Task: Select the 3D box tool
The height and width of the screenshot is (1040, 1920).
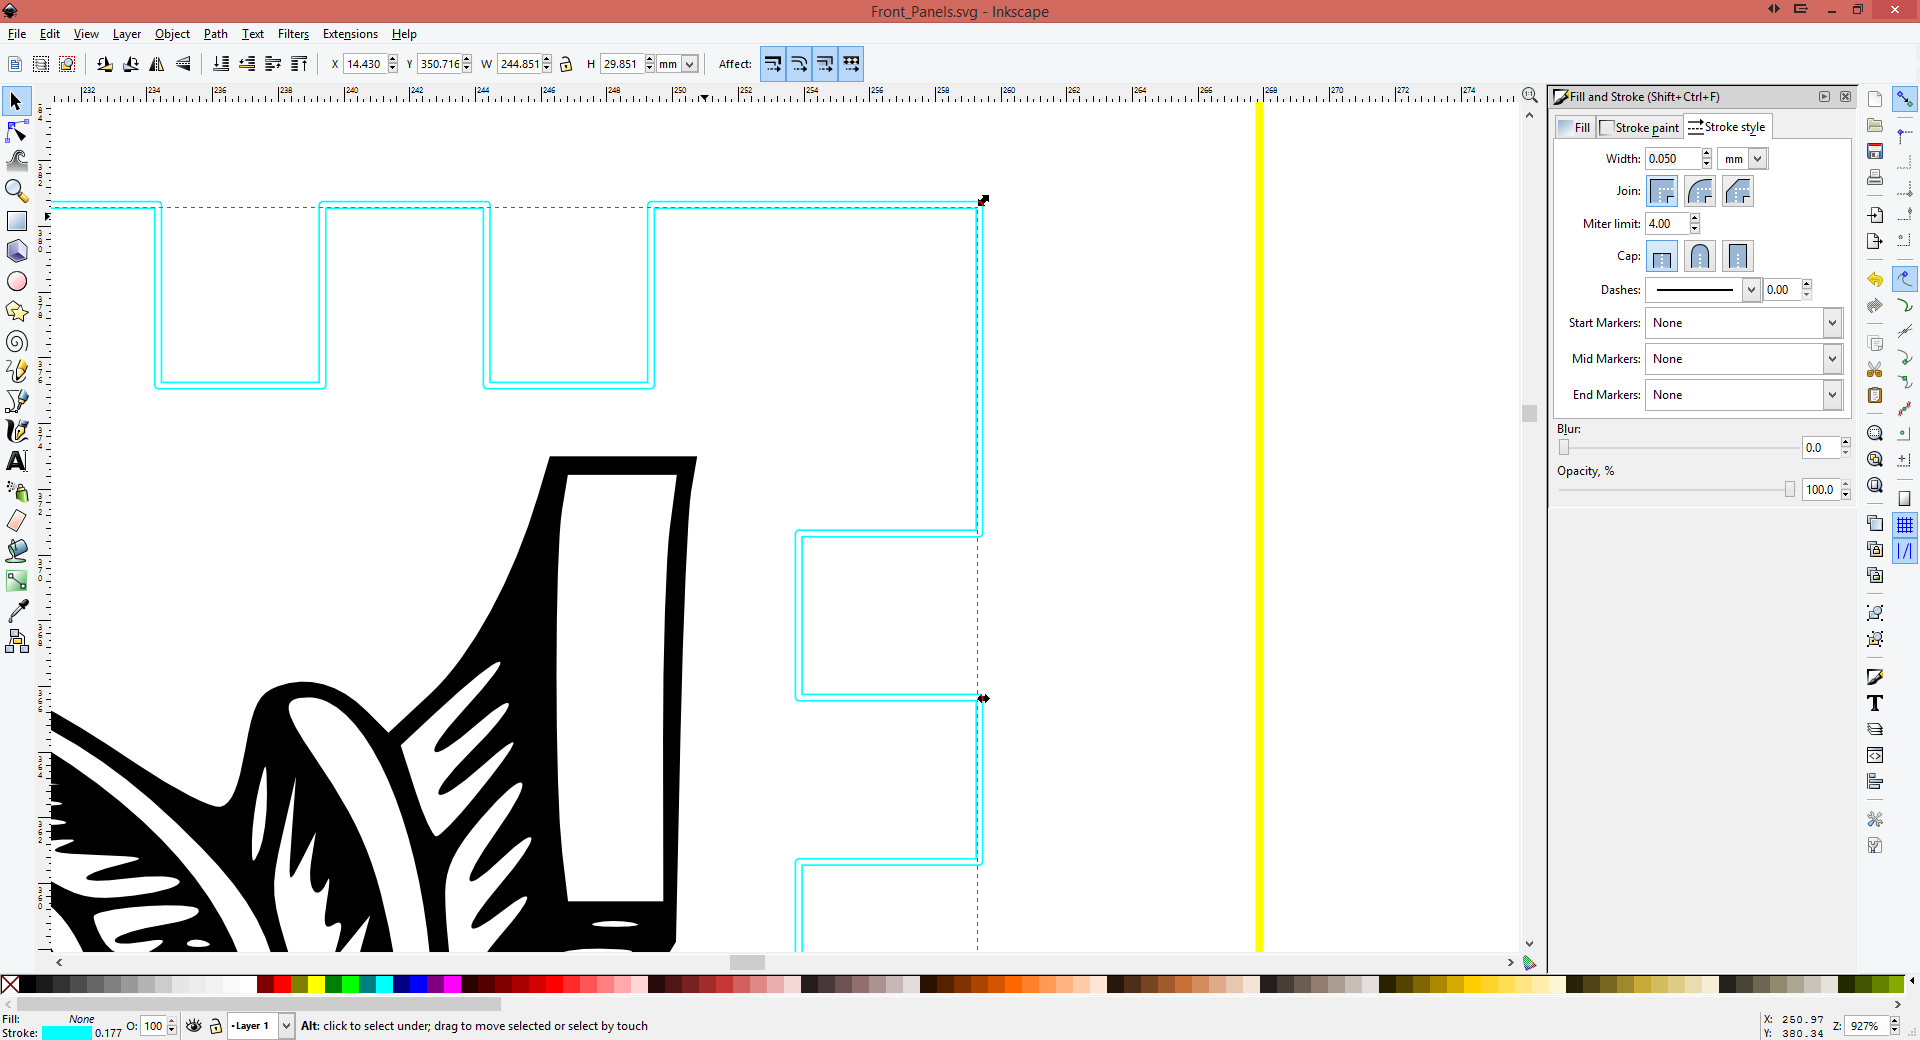Action: 16,251
